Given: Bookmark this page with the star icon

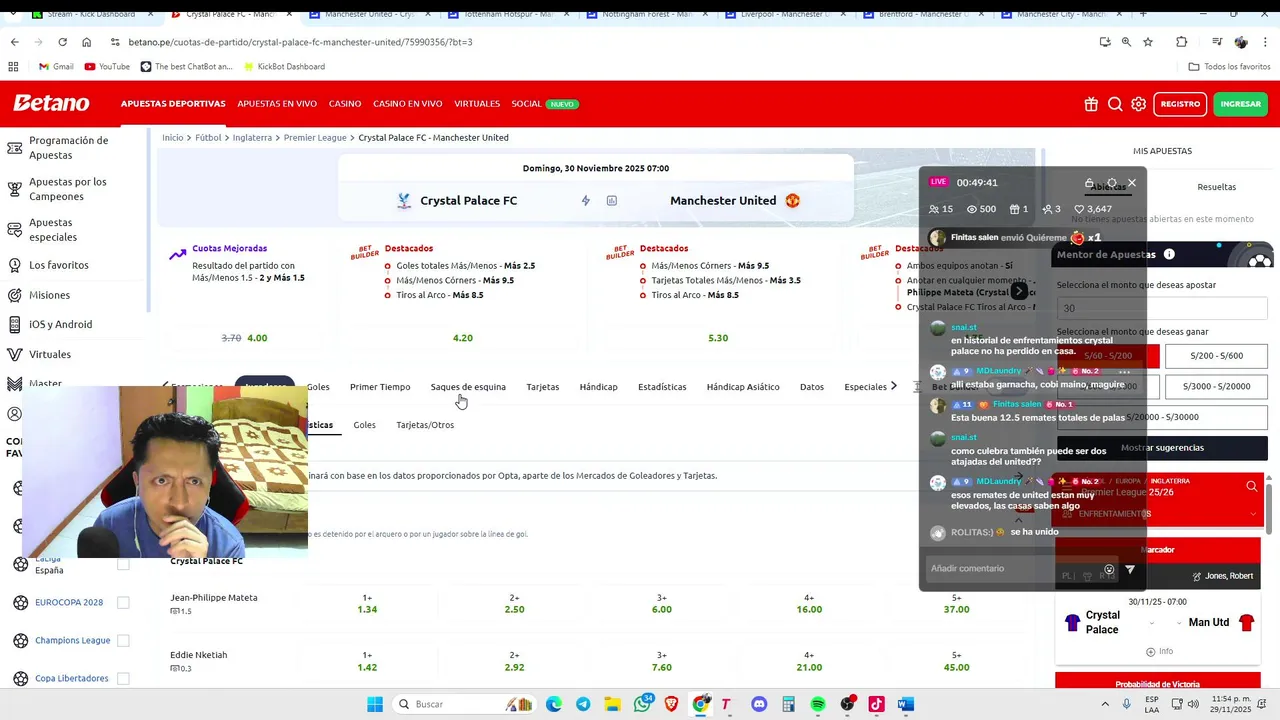Looking at the screenshot, I should tap(1148, 42).
